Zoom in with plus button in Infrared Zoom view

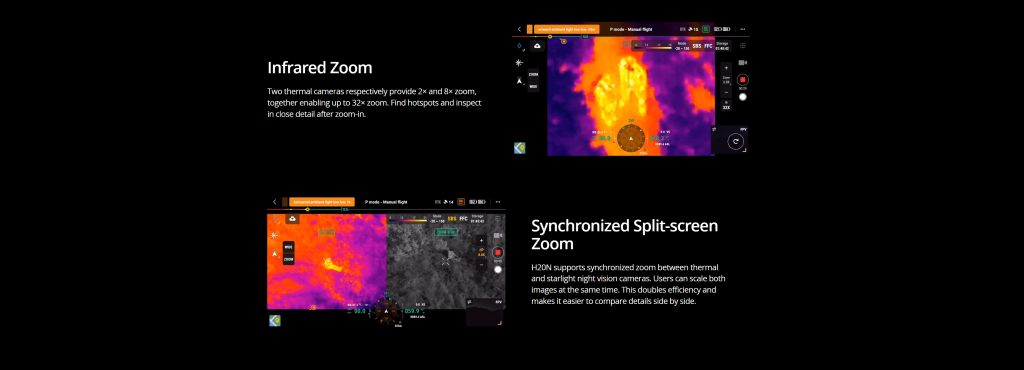pyautogui.click(x=726, y=68)
